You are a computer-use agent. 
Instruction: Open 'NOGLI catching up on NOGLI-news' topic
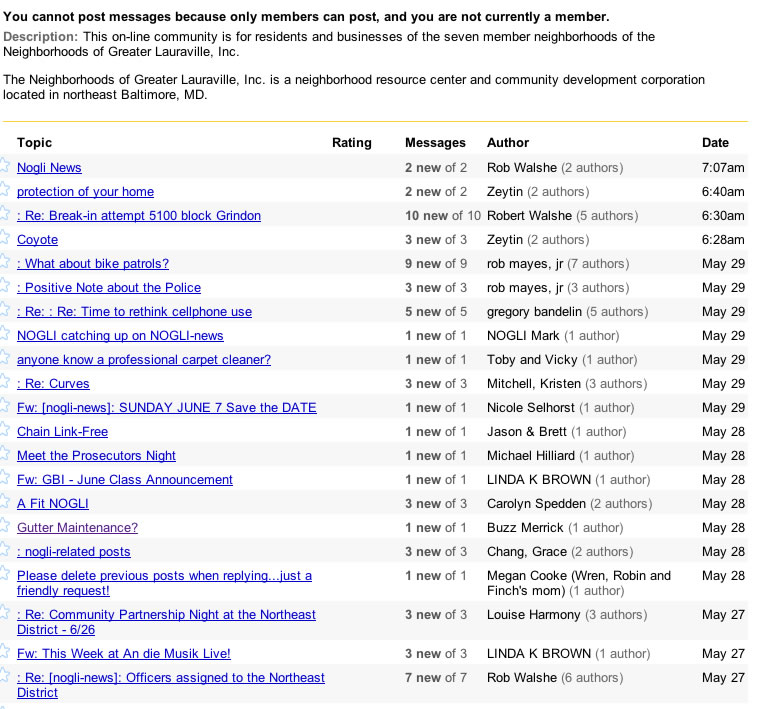point(120,336)
